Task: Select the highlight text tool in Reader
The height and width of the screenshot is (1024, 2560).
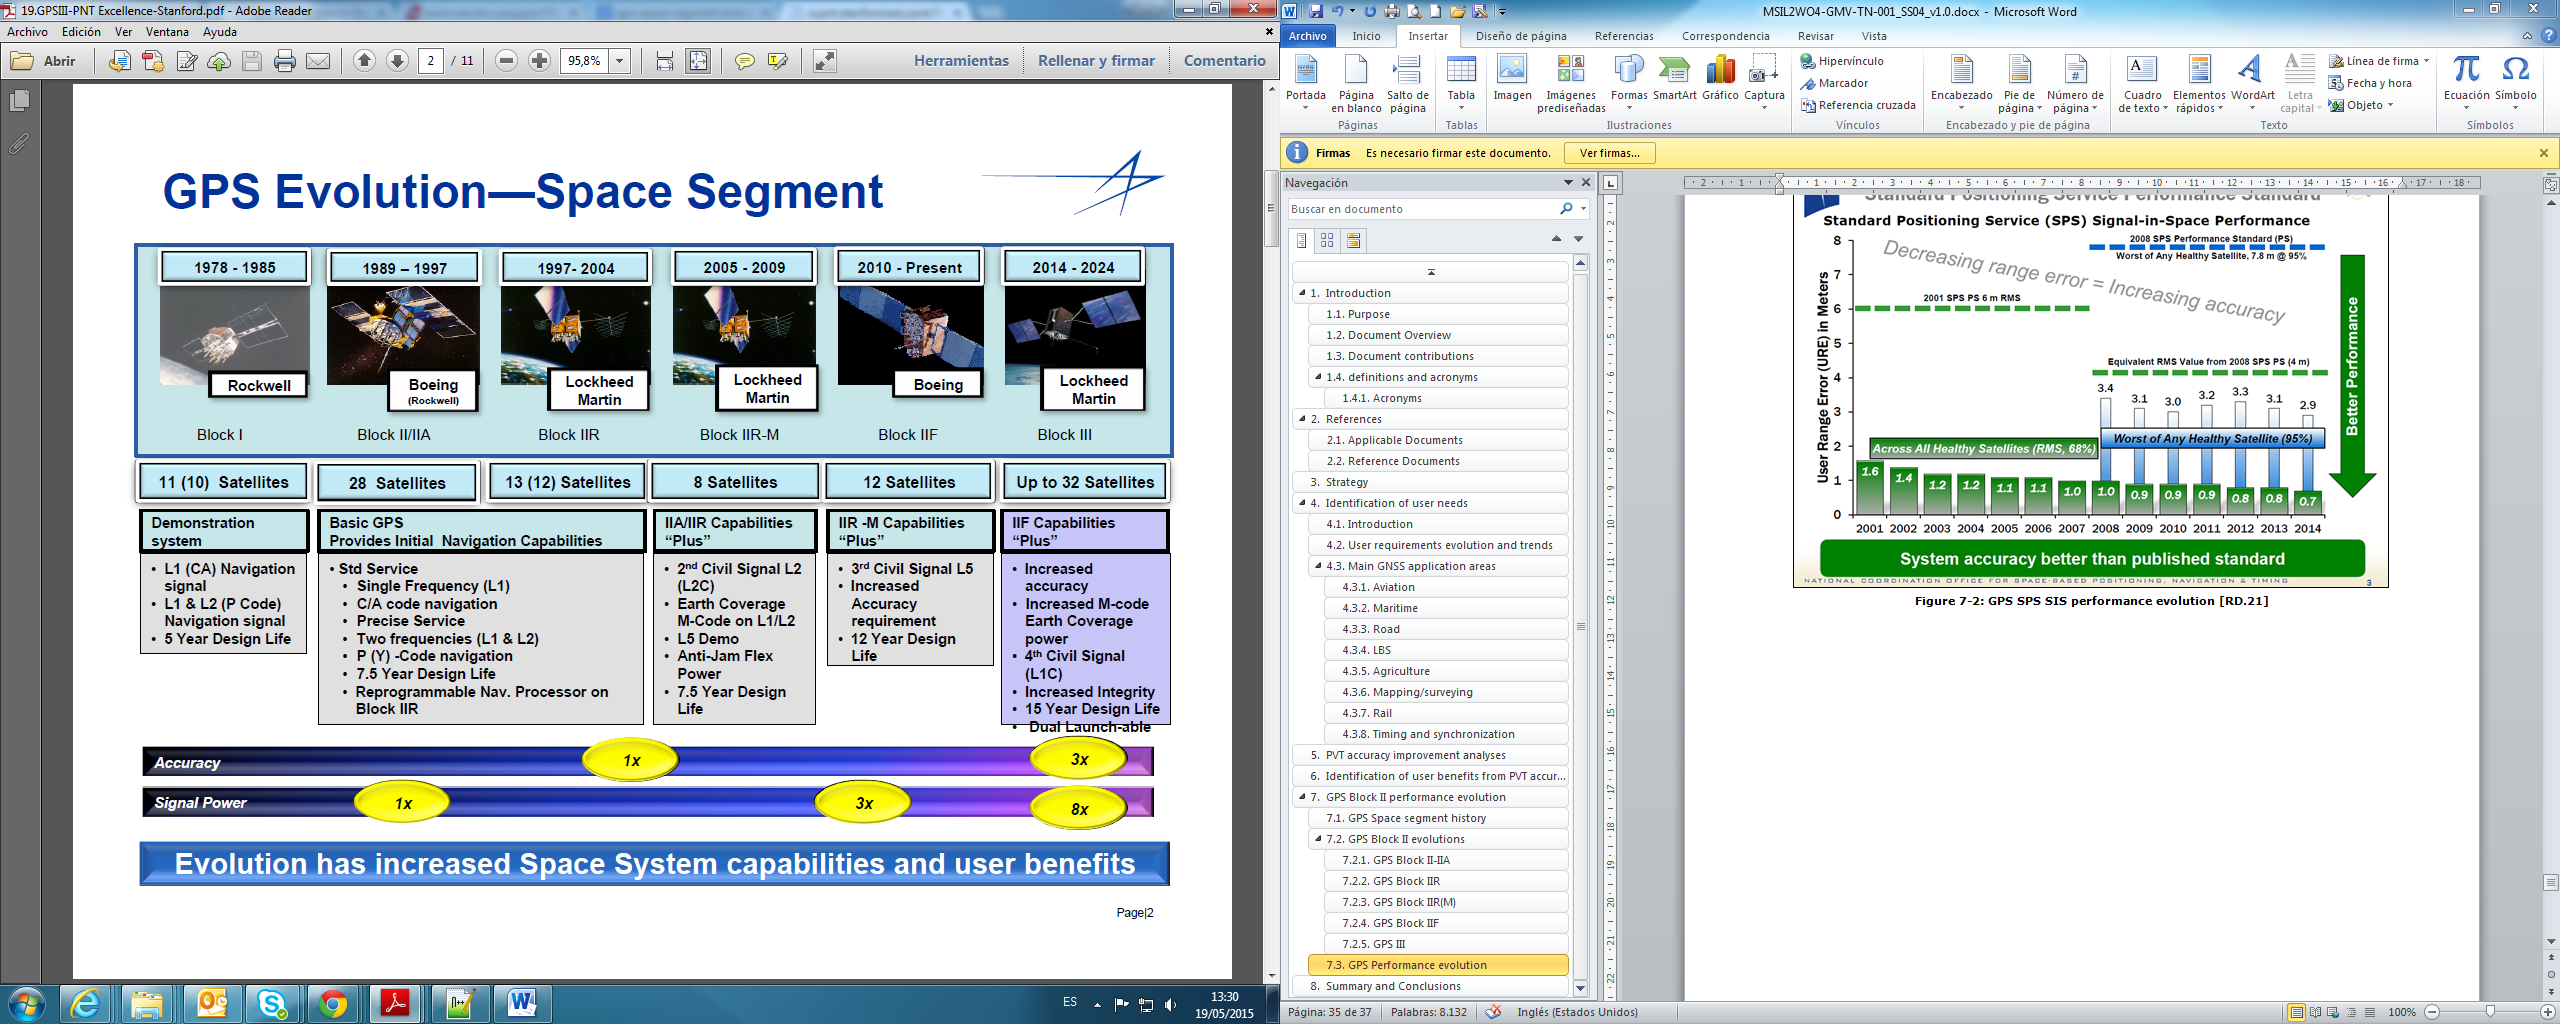Action: [x=778, y=61]
